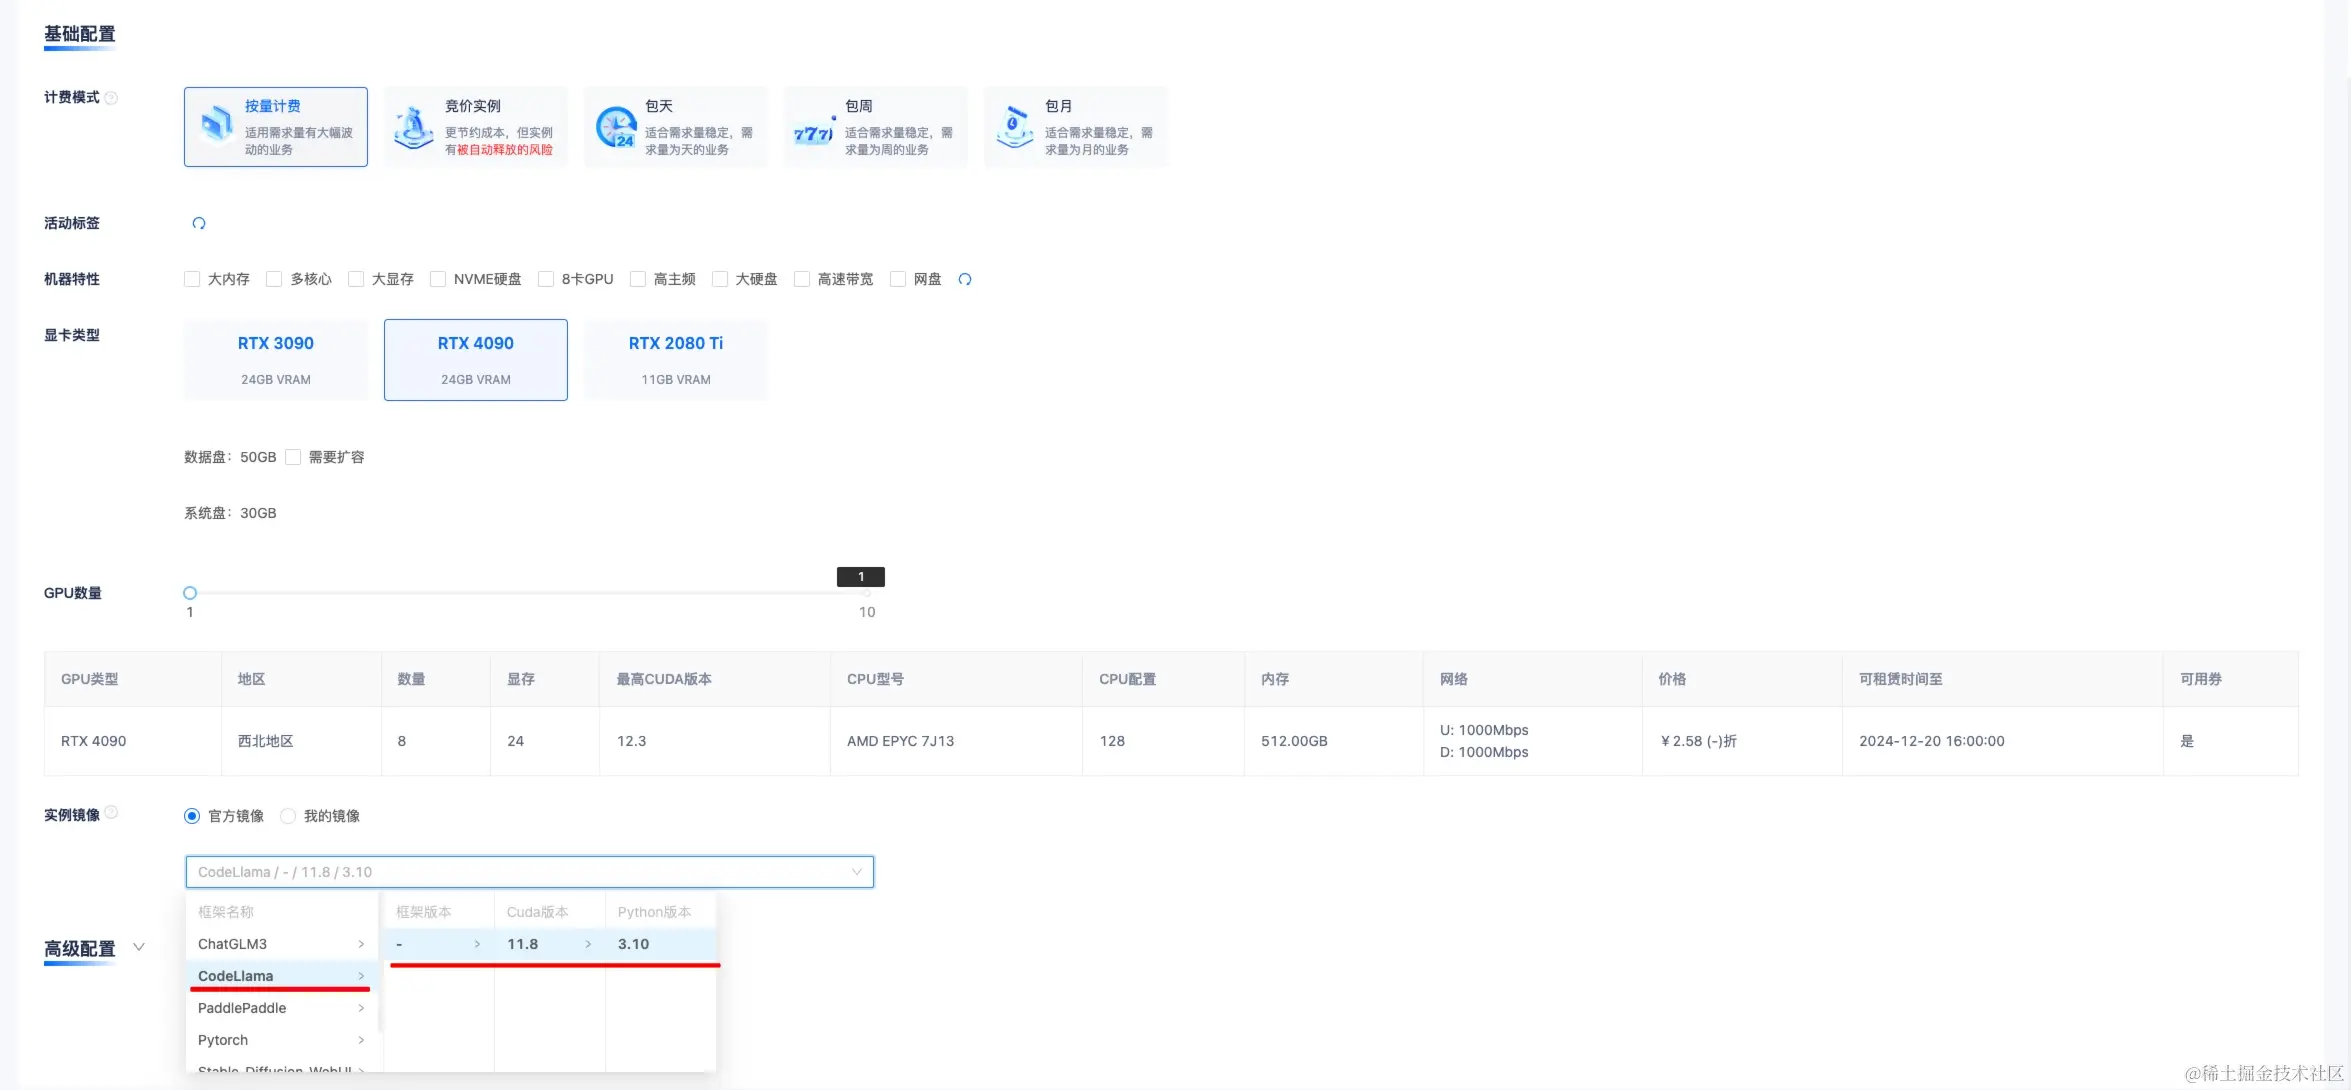Click the 竞价实例 spot instance icon
Image resolution: width=2351 pixels, height=1090 pixels.
click(413, 127)
